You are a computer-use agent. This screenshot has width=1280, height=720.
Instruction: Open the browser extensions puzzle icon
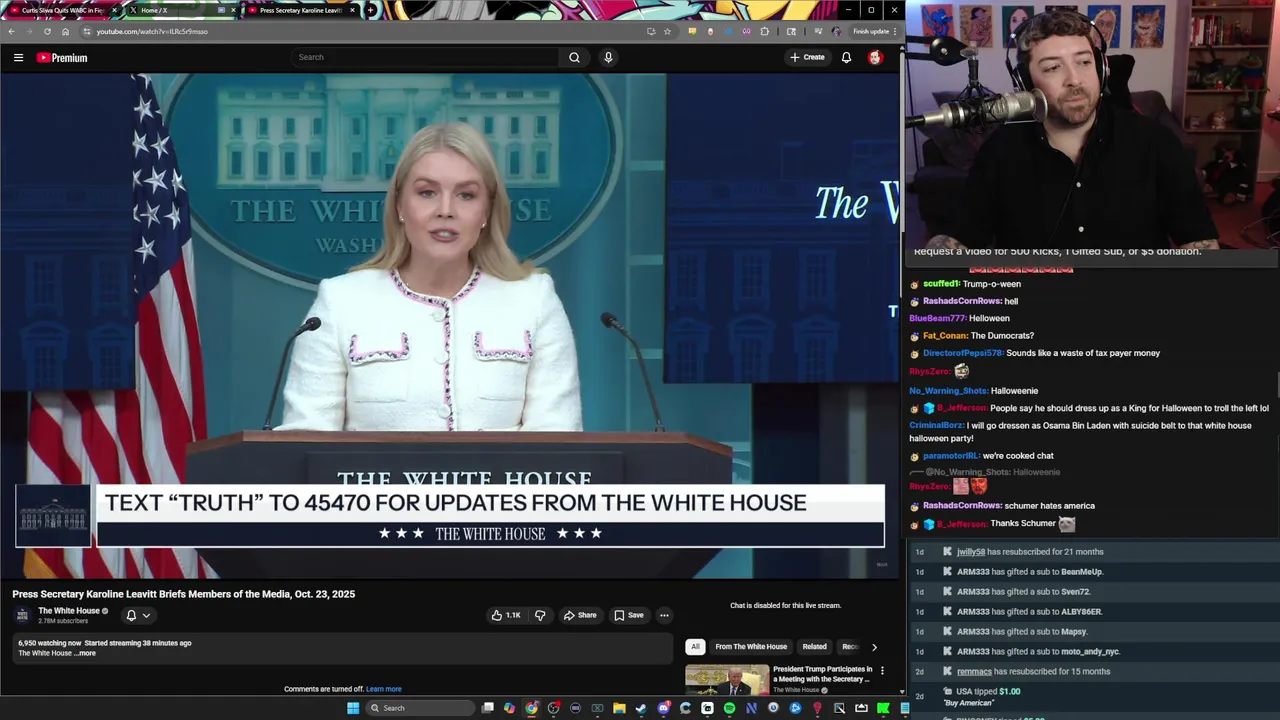(765, 31)
